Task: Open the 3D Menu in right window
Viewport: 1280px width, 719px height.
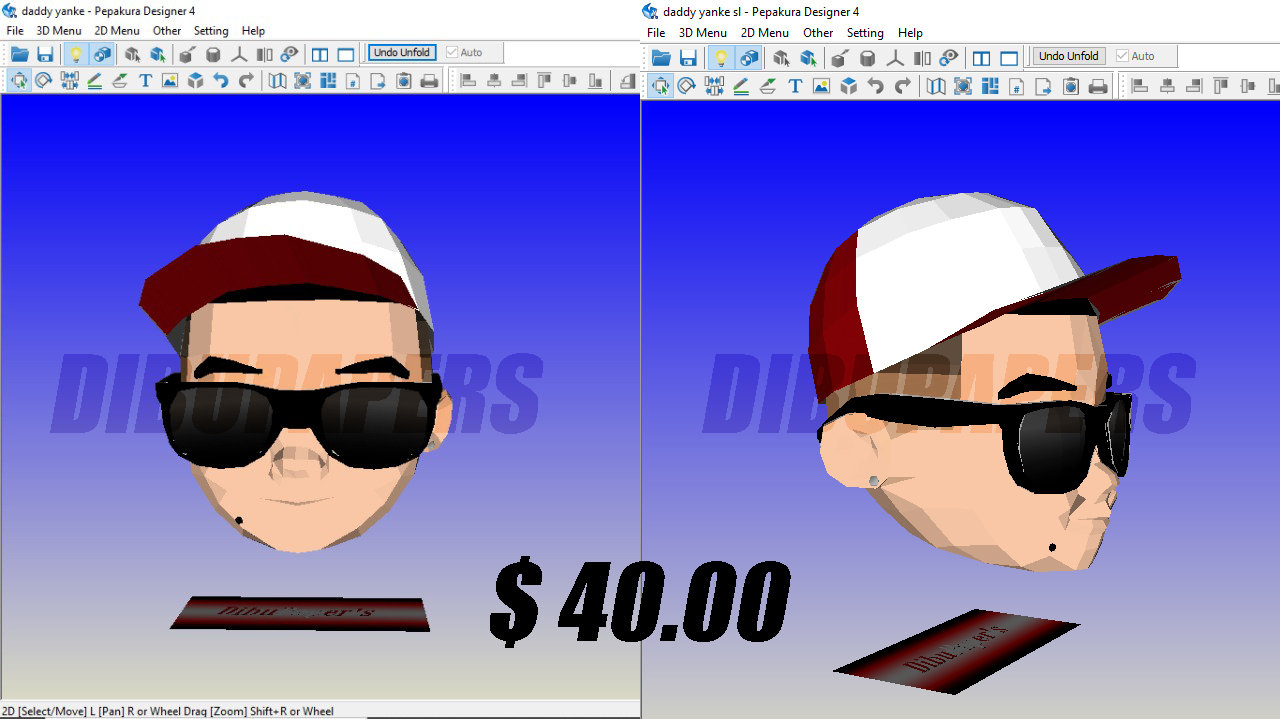Action: pos(703,33)
